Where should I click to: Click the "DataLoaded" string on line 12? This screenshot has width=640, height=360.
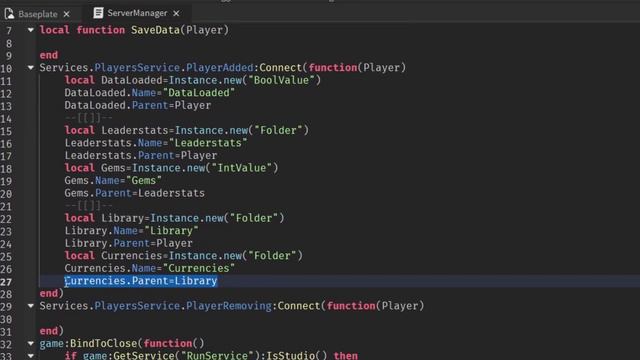click(x=199, y=93)
